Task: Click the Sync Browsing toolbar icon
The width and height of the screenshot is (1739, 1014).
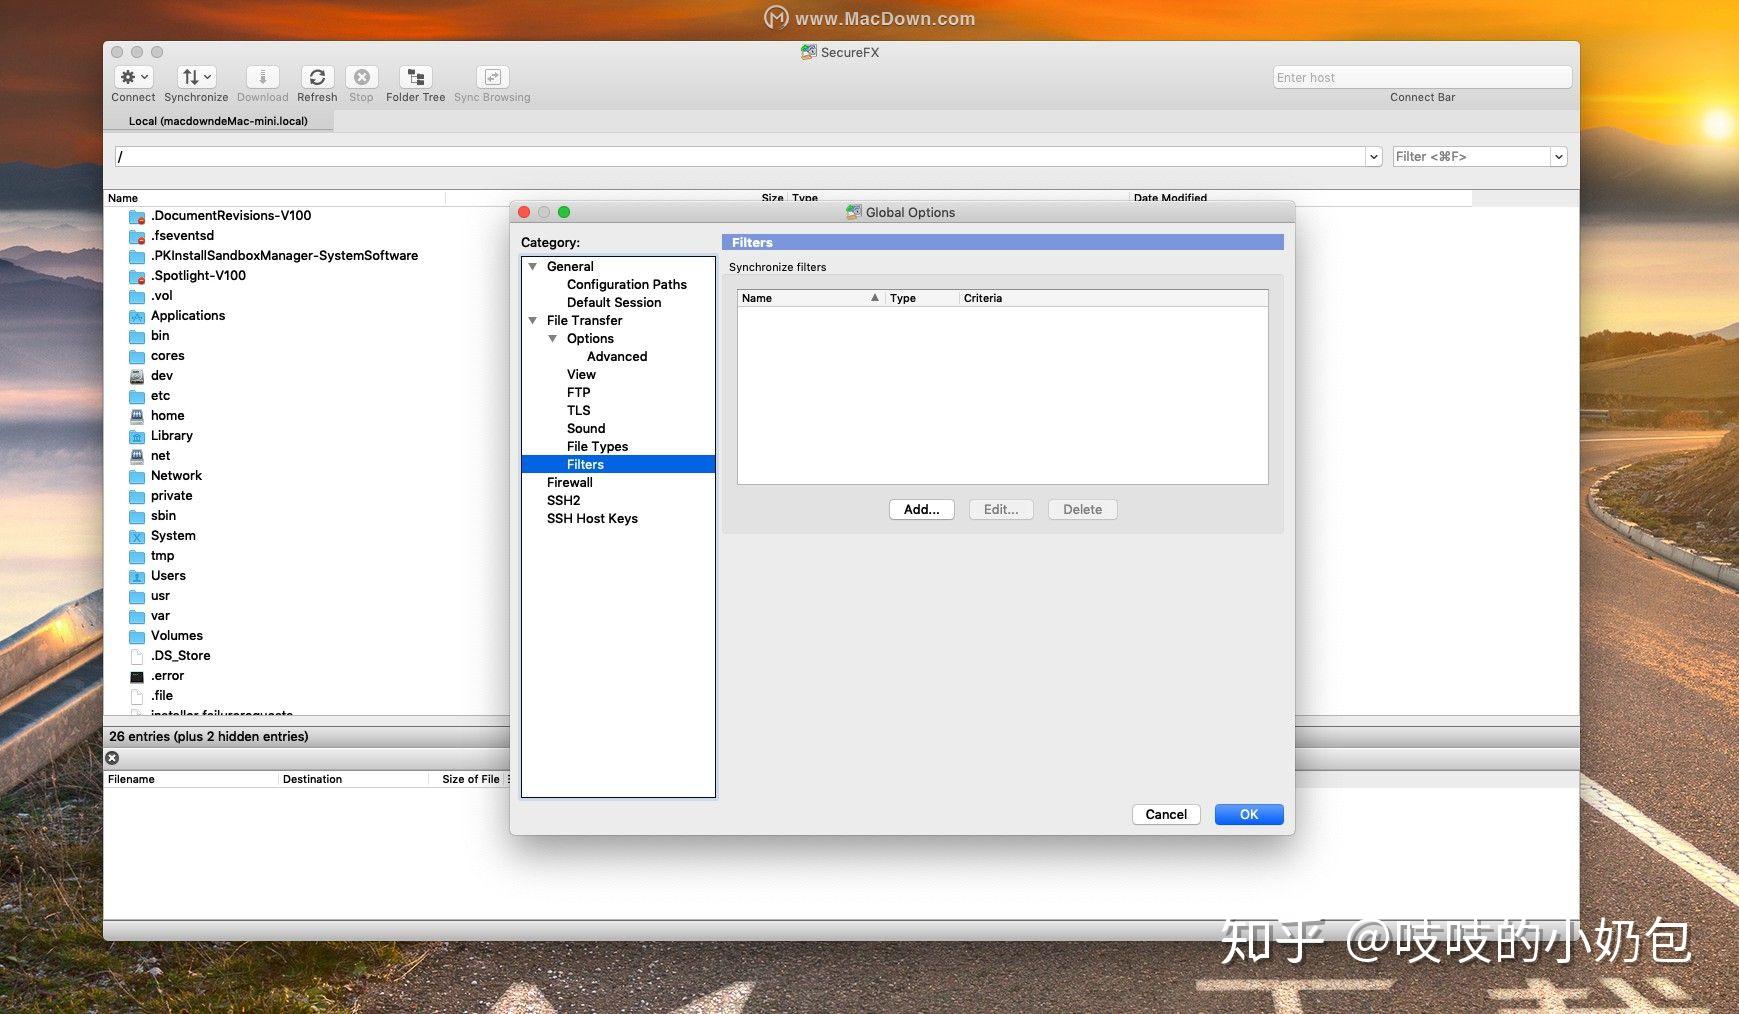Action: click(x=492, y=77)
